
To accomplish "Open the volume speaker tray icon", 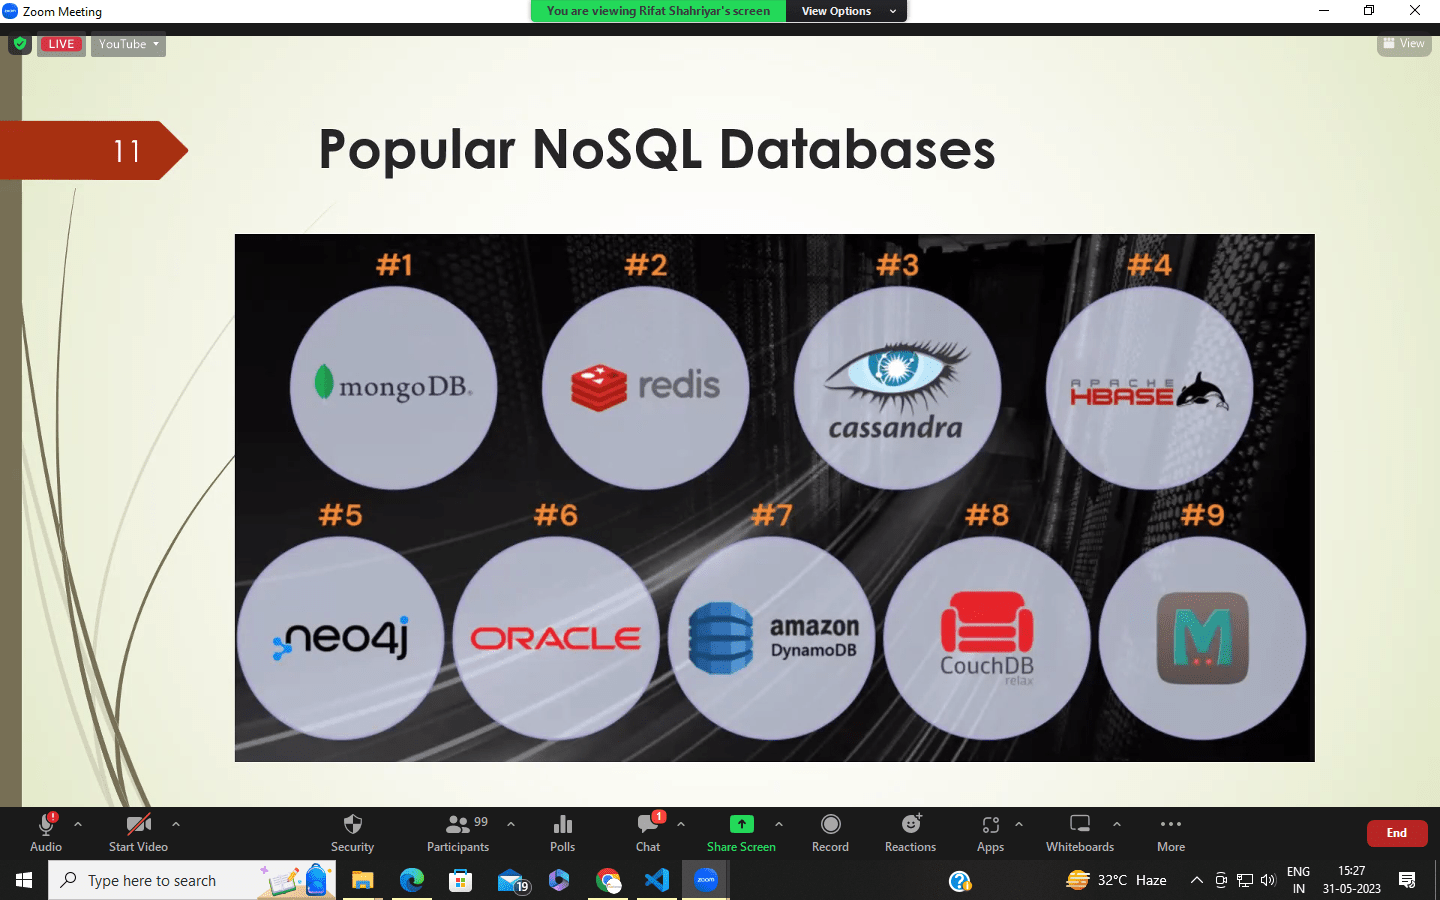I will (x=1269, y=880).
